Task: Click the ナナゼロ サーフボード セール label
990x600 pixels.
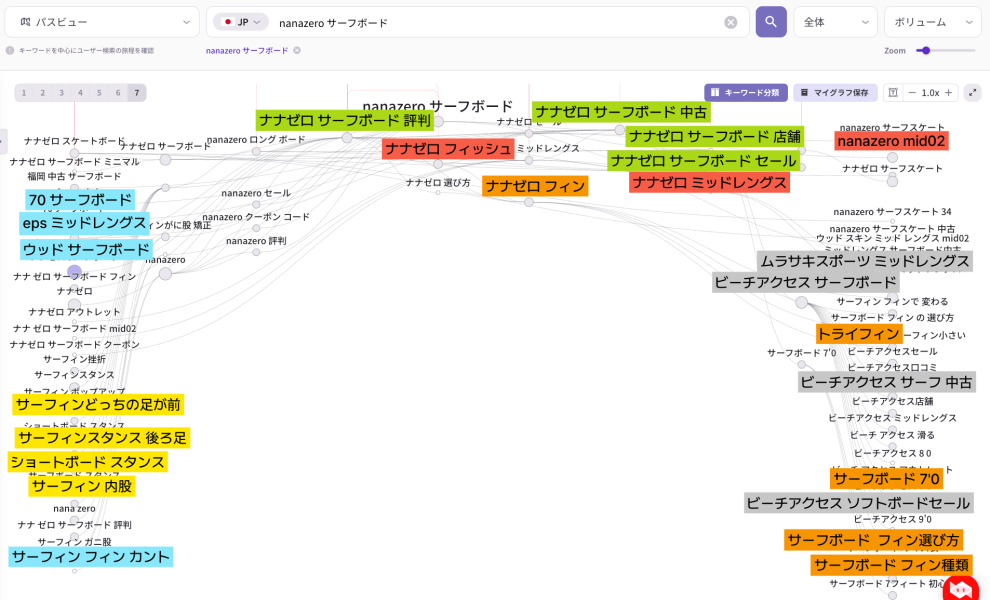Action: (x=703, y=160)
